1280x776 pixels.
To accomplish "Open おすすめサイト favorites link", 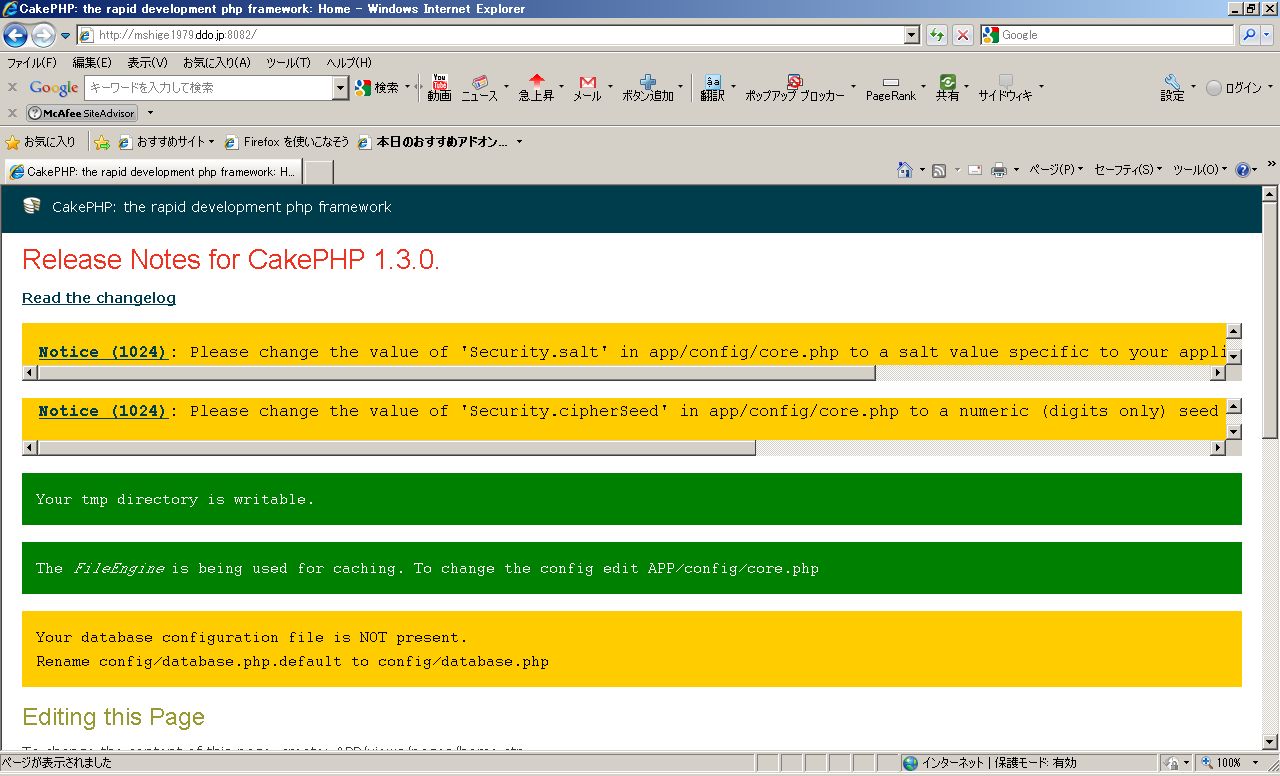I will pos(166,142).
